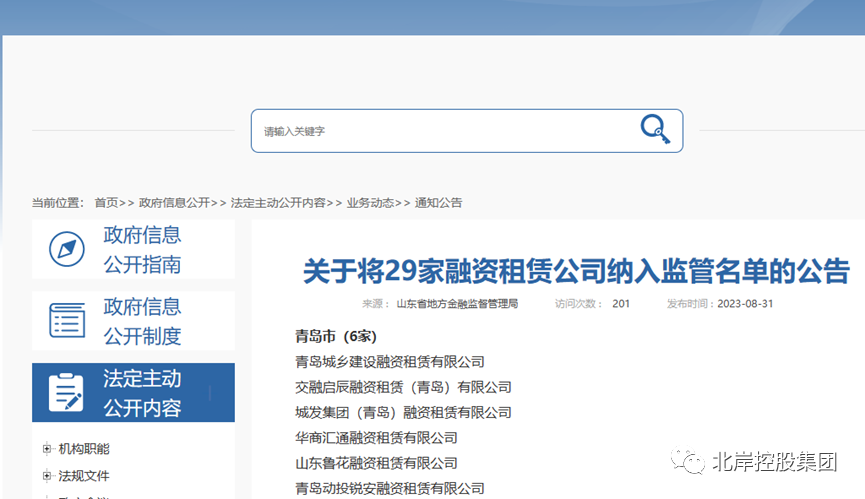
Task: Click 交融启辰融资租赁（青岛）有限公司 entry
Action: tap(403, 387)
